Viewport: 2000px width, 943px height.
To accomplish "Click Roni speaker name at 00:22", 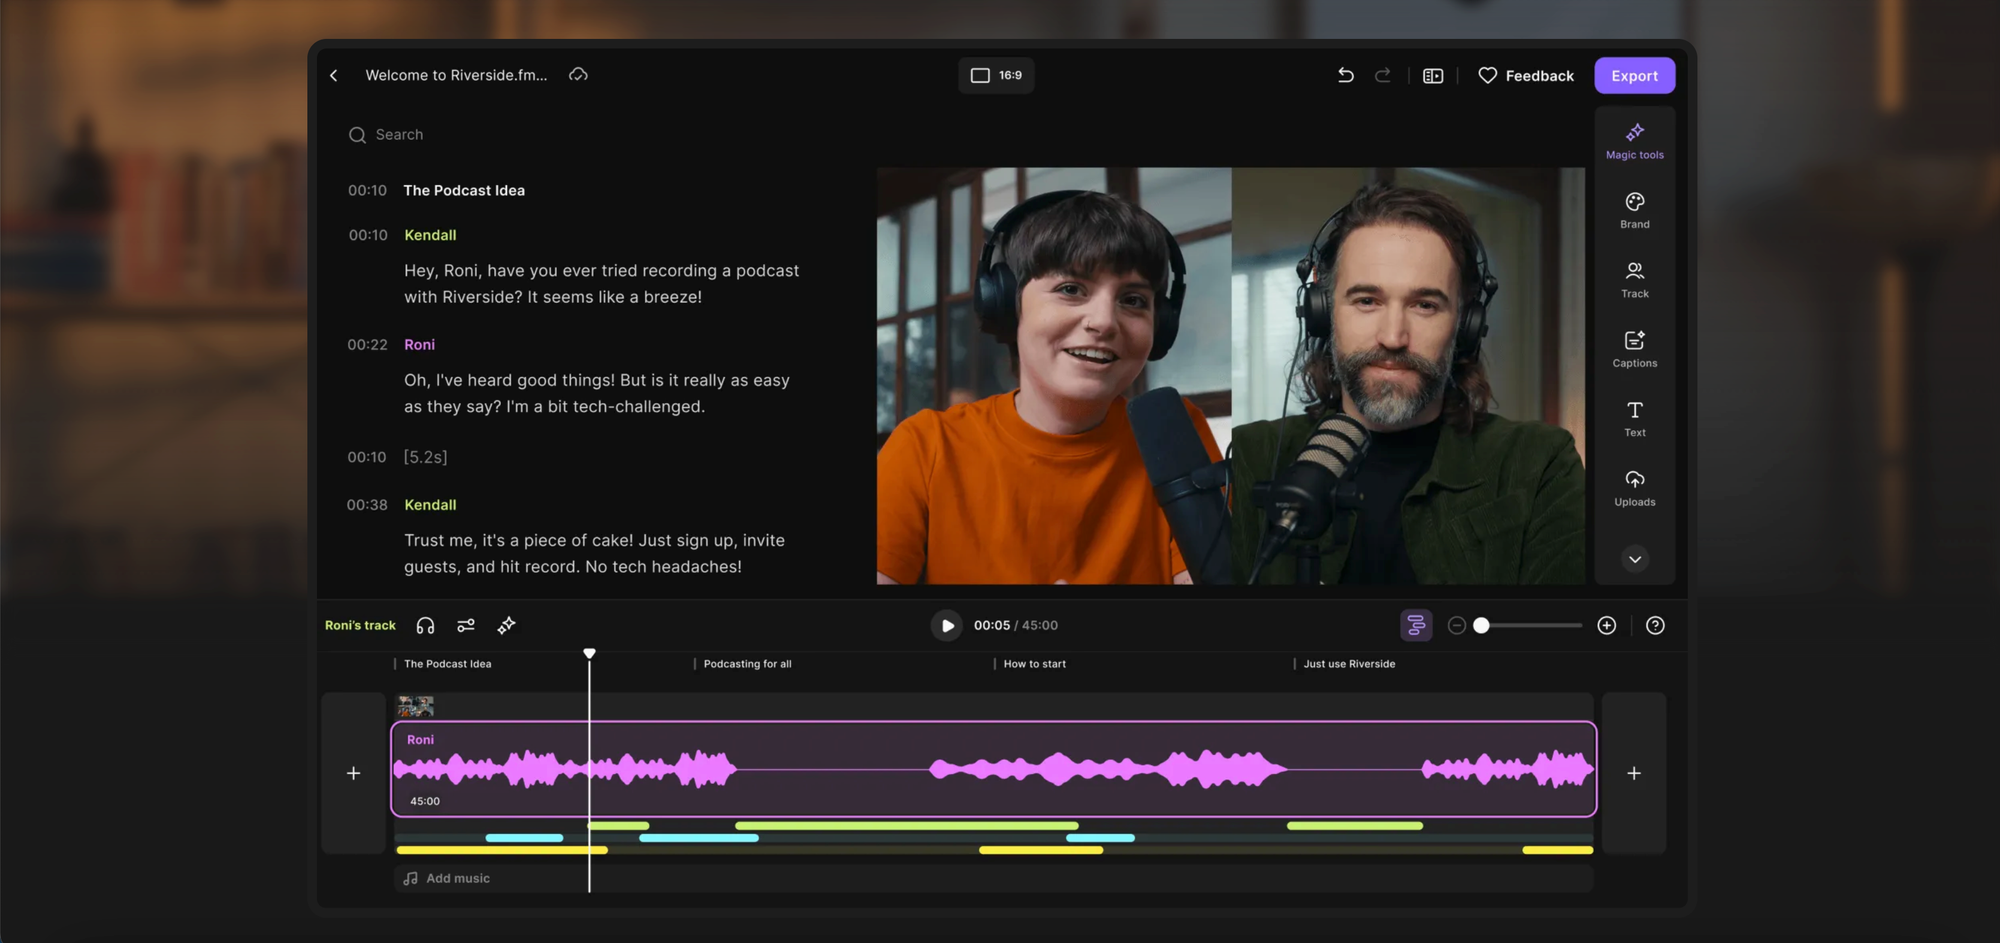I will pos(419,344).
